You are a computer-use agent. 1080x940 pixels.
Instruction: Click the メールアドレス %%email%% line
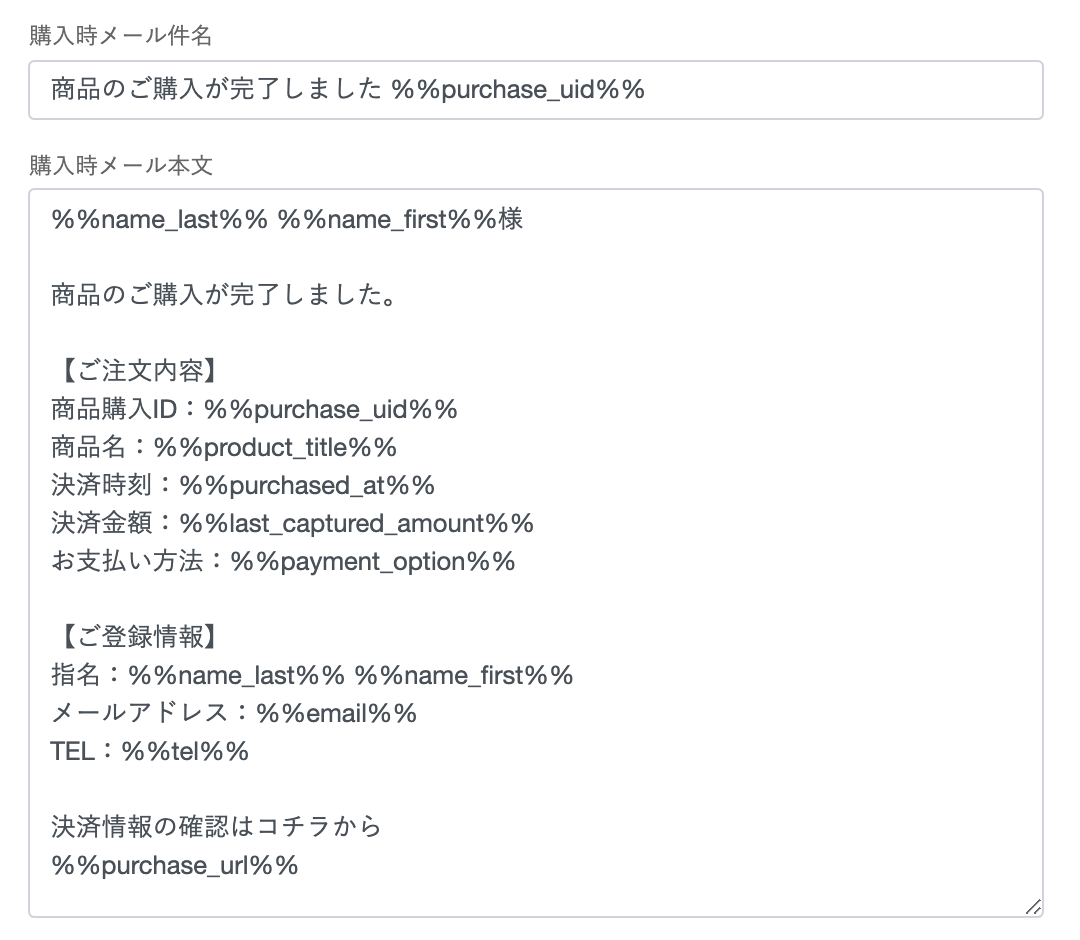(x=233, y=713)
